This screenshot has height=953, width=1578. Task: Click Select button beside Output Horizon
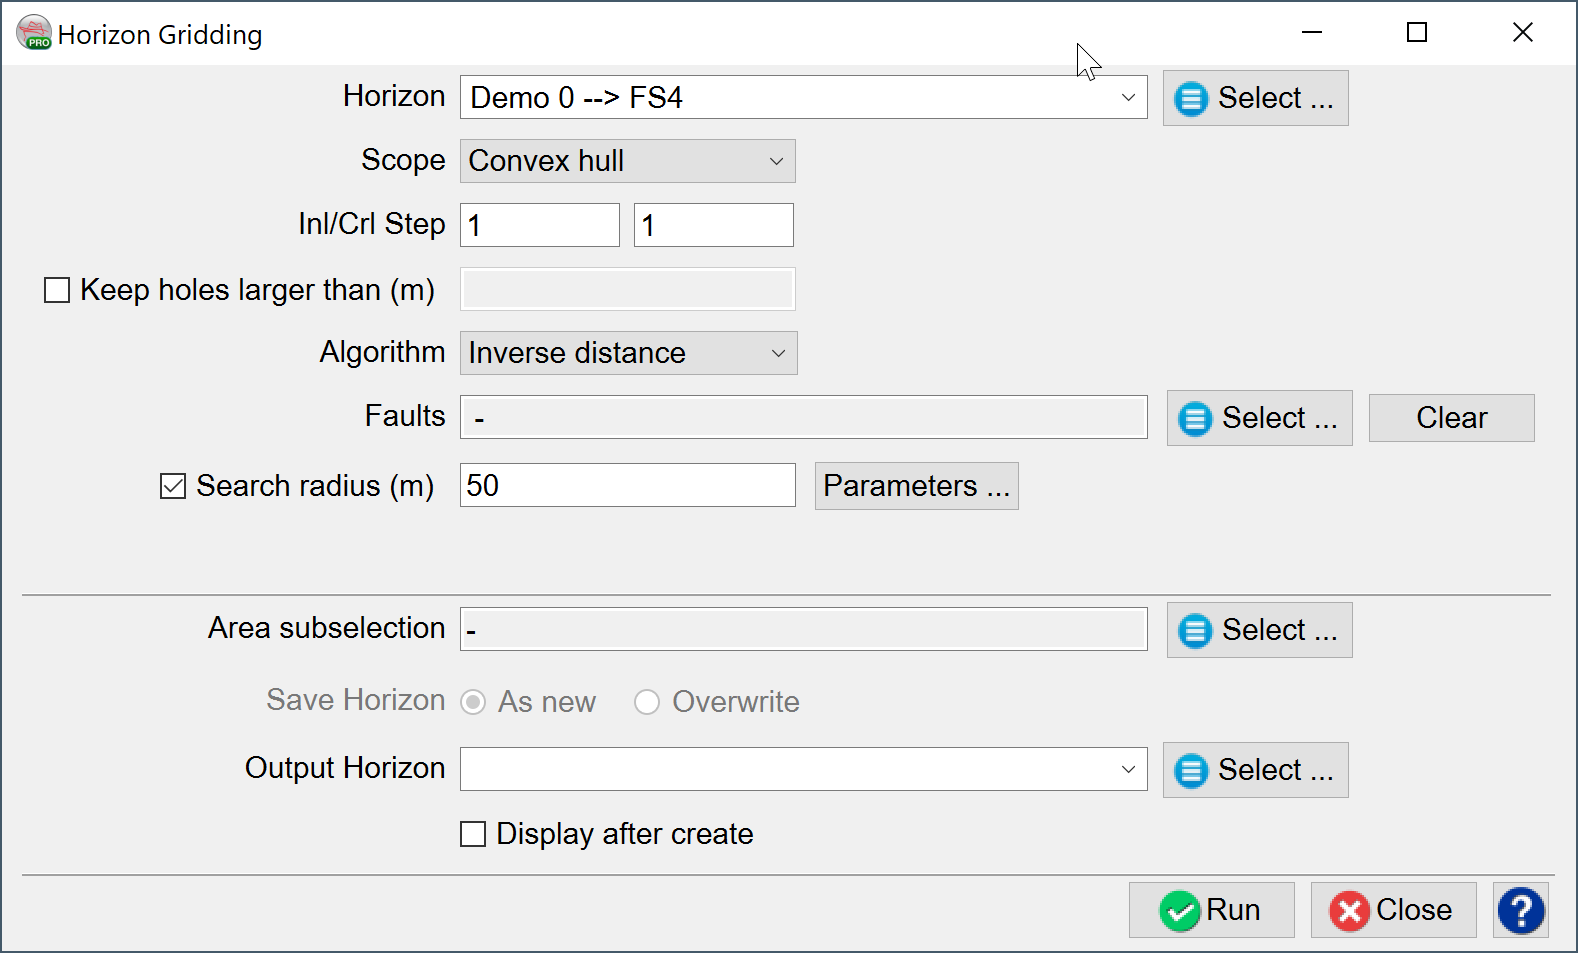coord(1255,770)
